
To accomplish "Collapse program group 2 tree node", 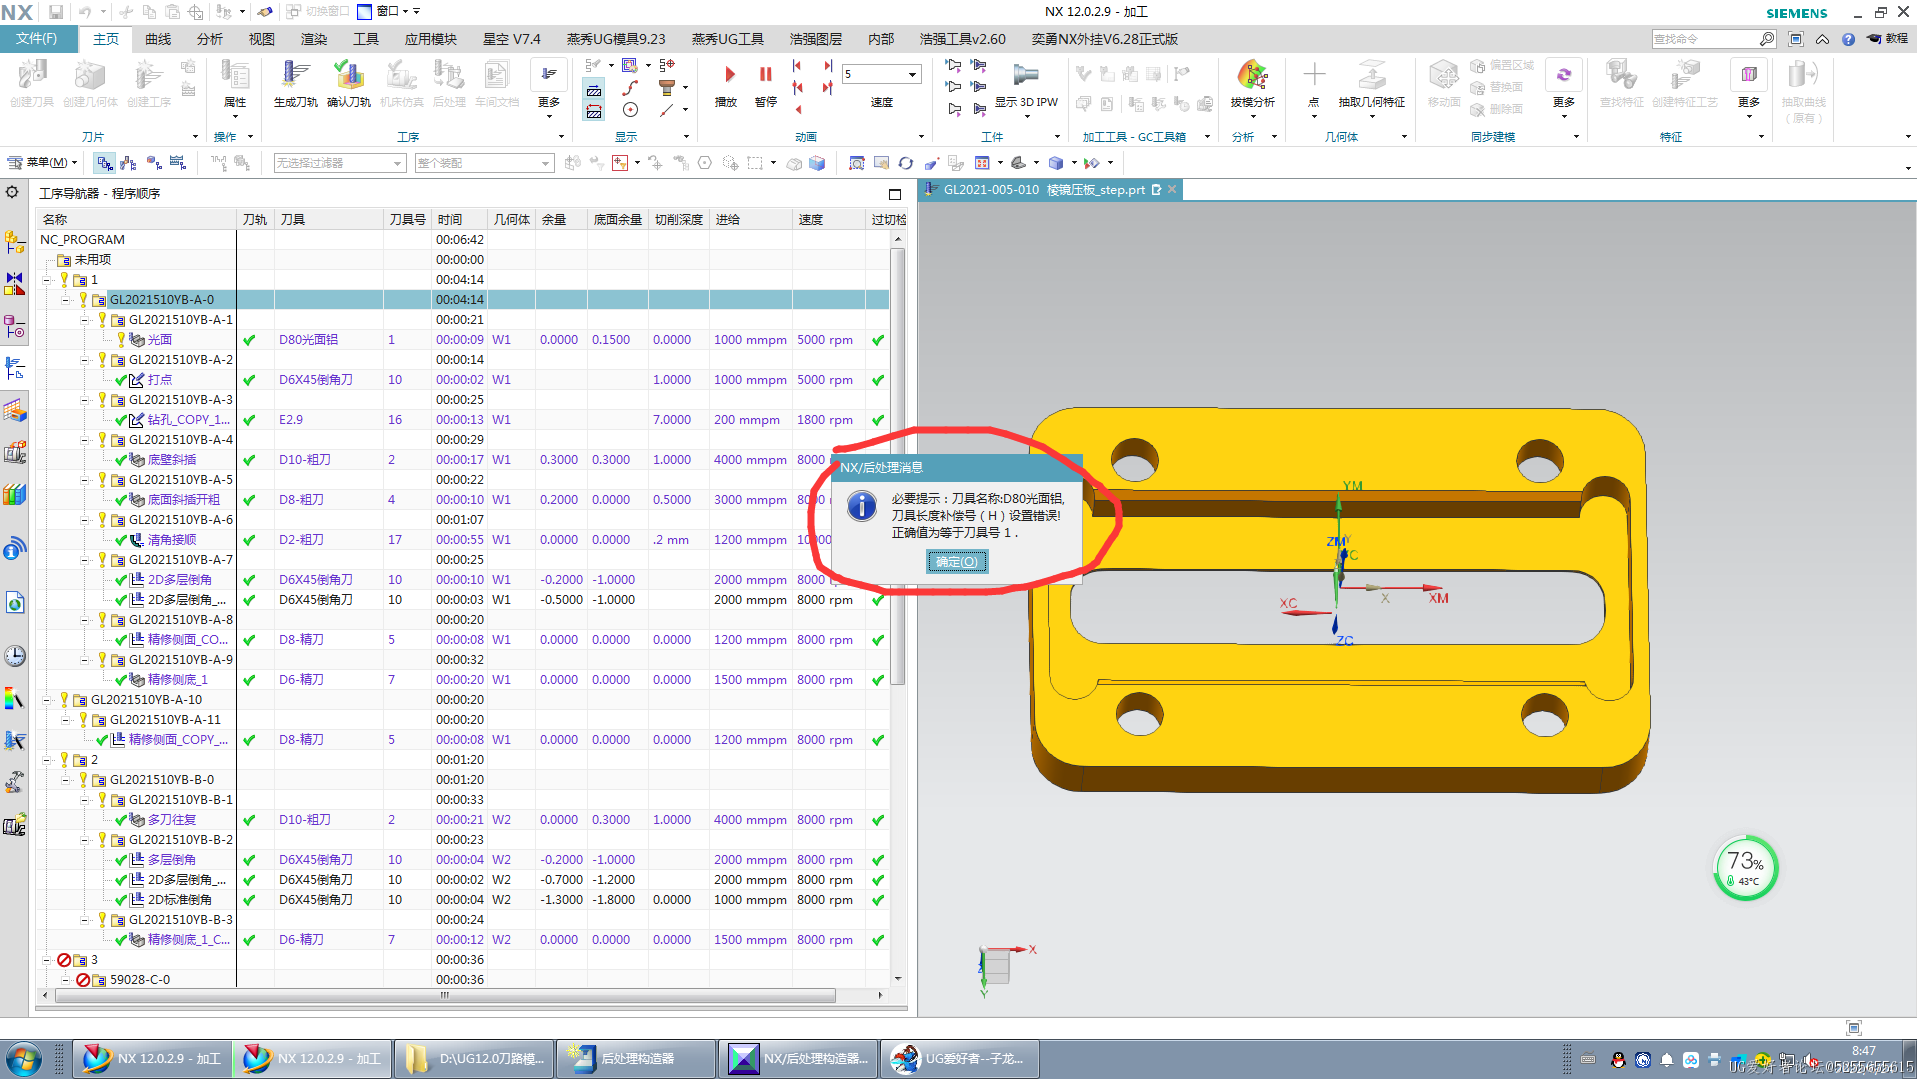I will [47, 760].
